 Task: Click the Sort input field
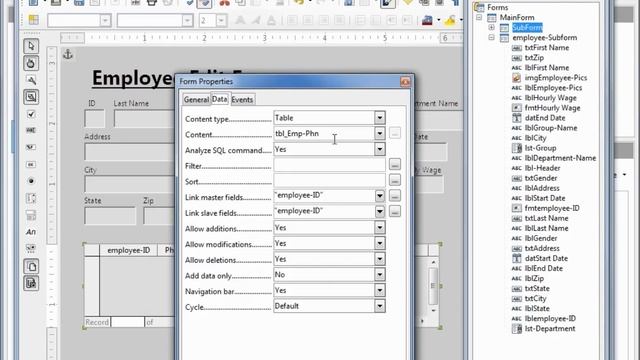tap(329, 180)
